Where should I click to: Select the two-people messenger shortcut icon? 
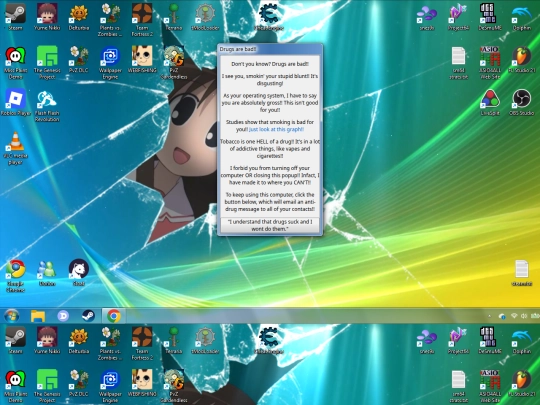[x=47, y=273]
